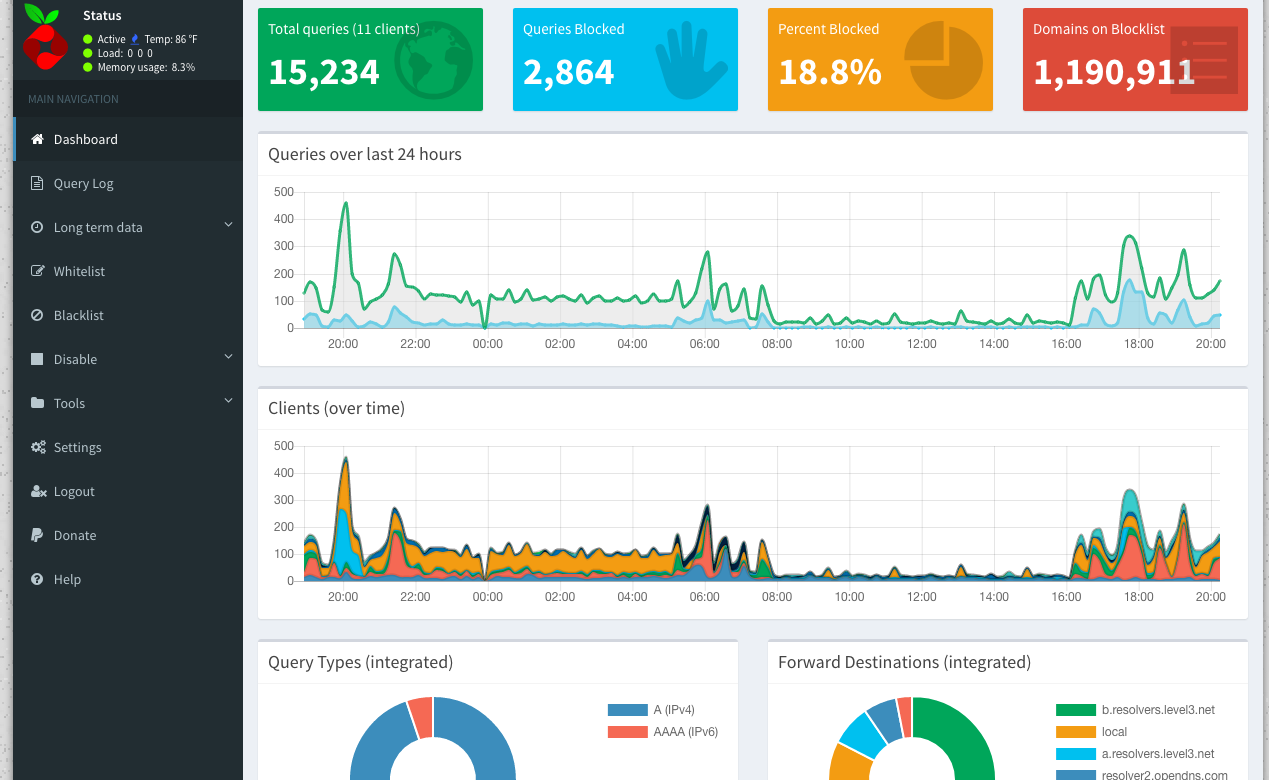Click the Whitelist pencil icon

[38, 271]
